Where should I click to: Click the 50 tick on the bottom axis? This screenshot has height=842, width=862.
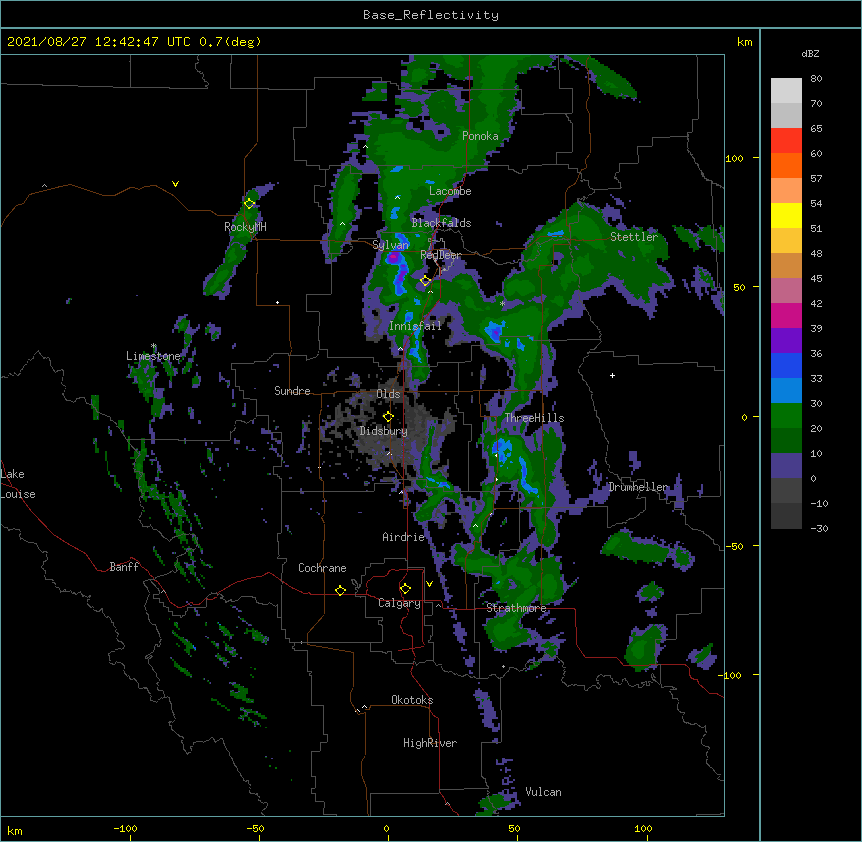[x=514, y=828]
